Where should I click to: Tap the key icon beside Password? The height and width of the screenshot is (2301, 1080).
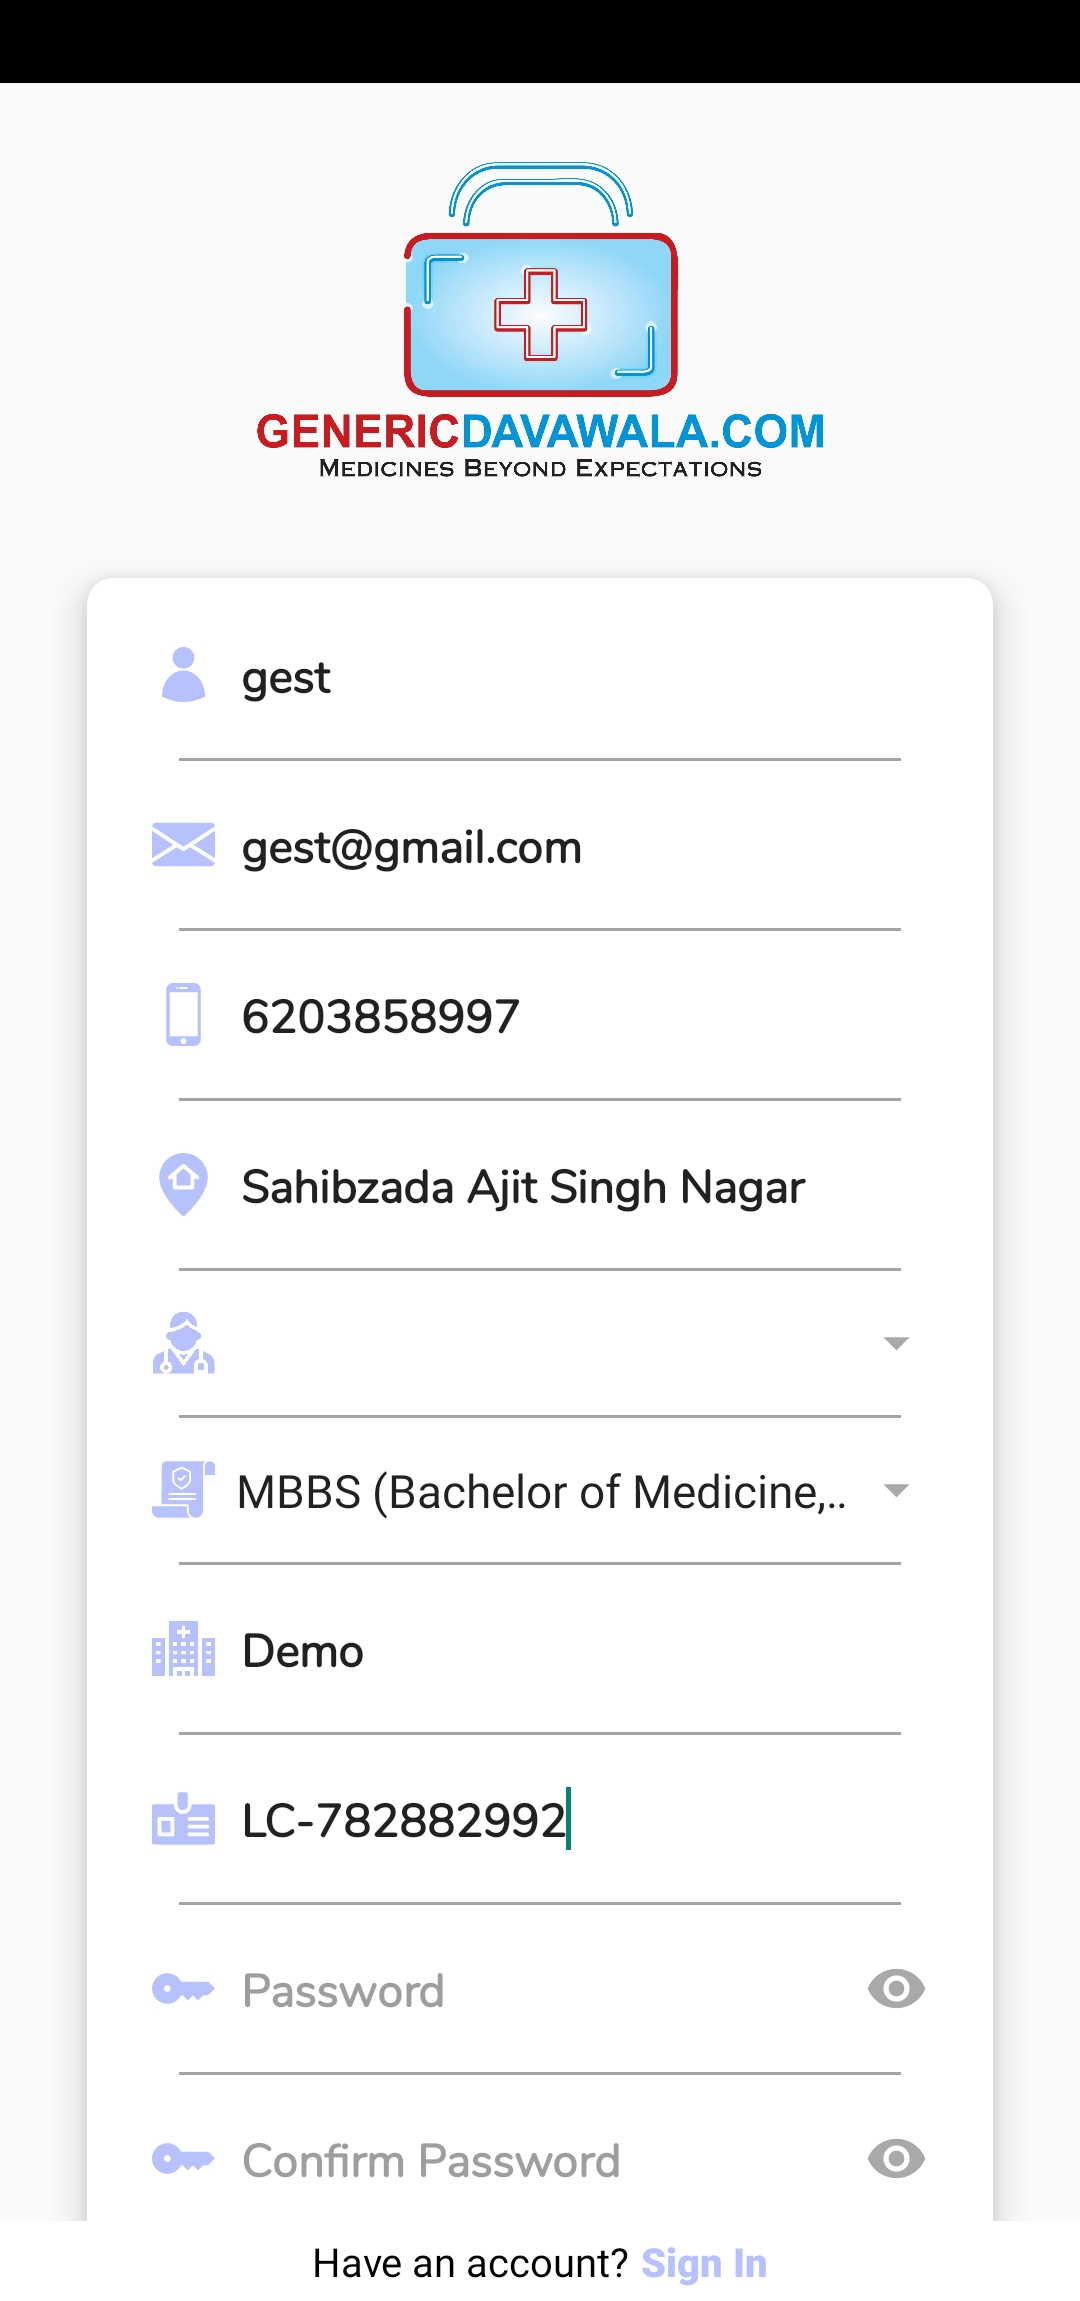coord(183,1989)
